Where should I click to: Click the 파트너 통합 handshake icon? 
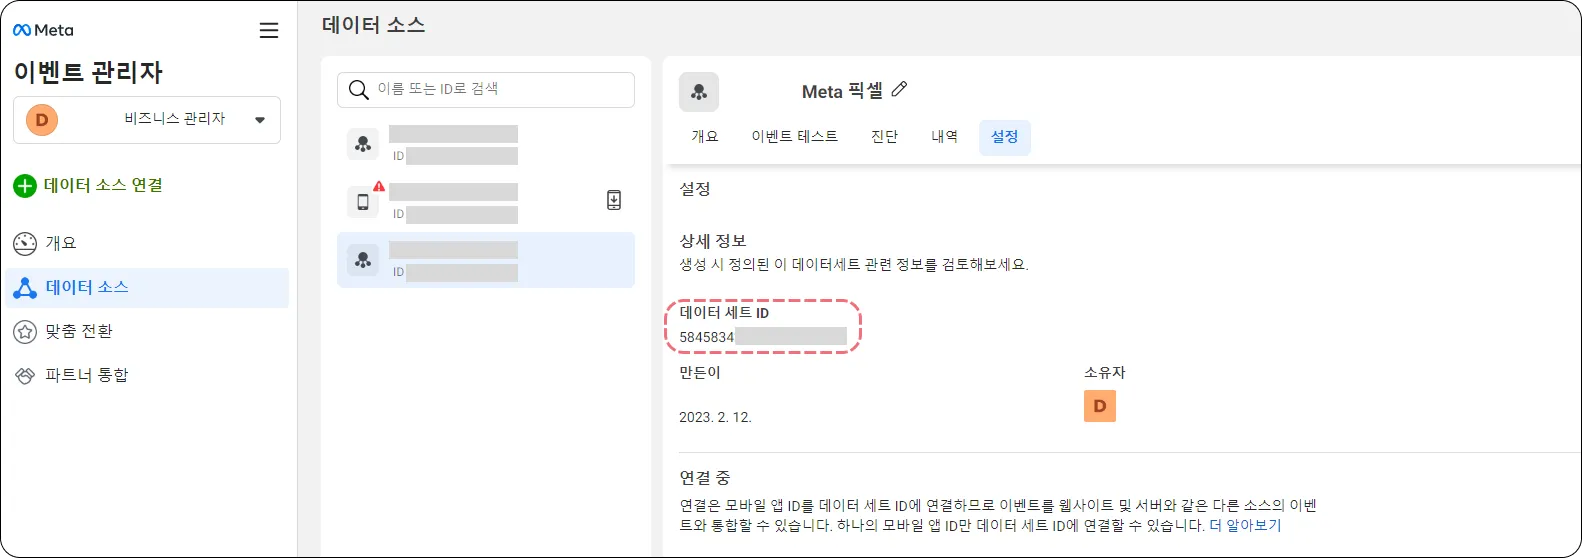25,376
